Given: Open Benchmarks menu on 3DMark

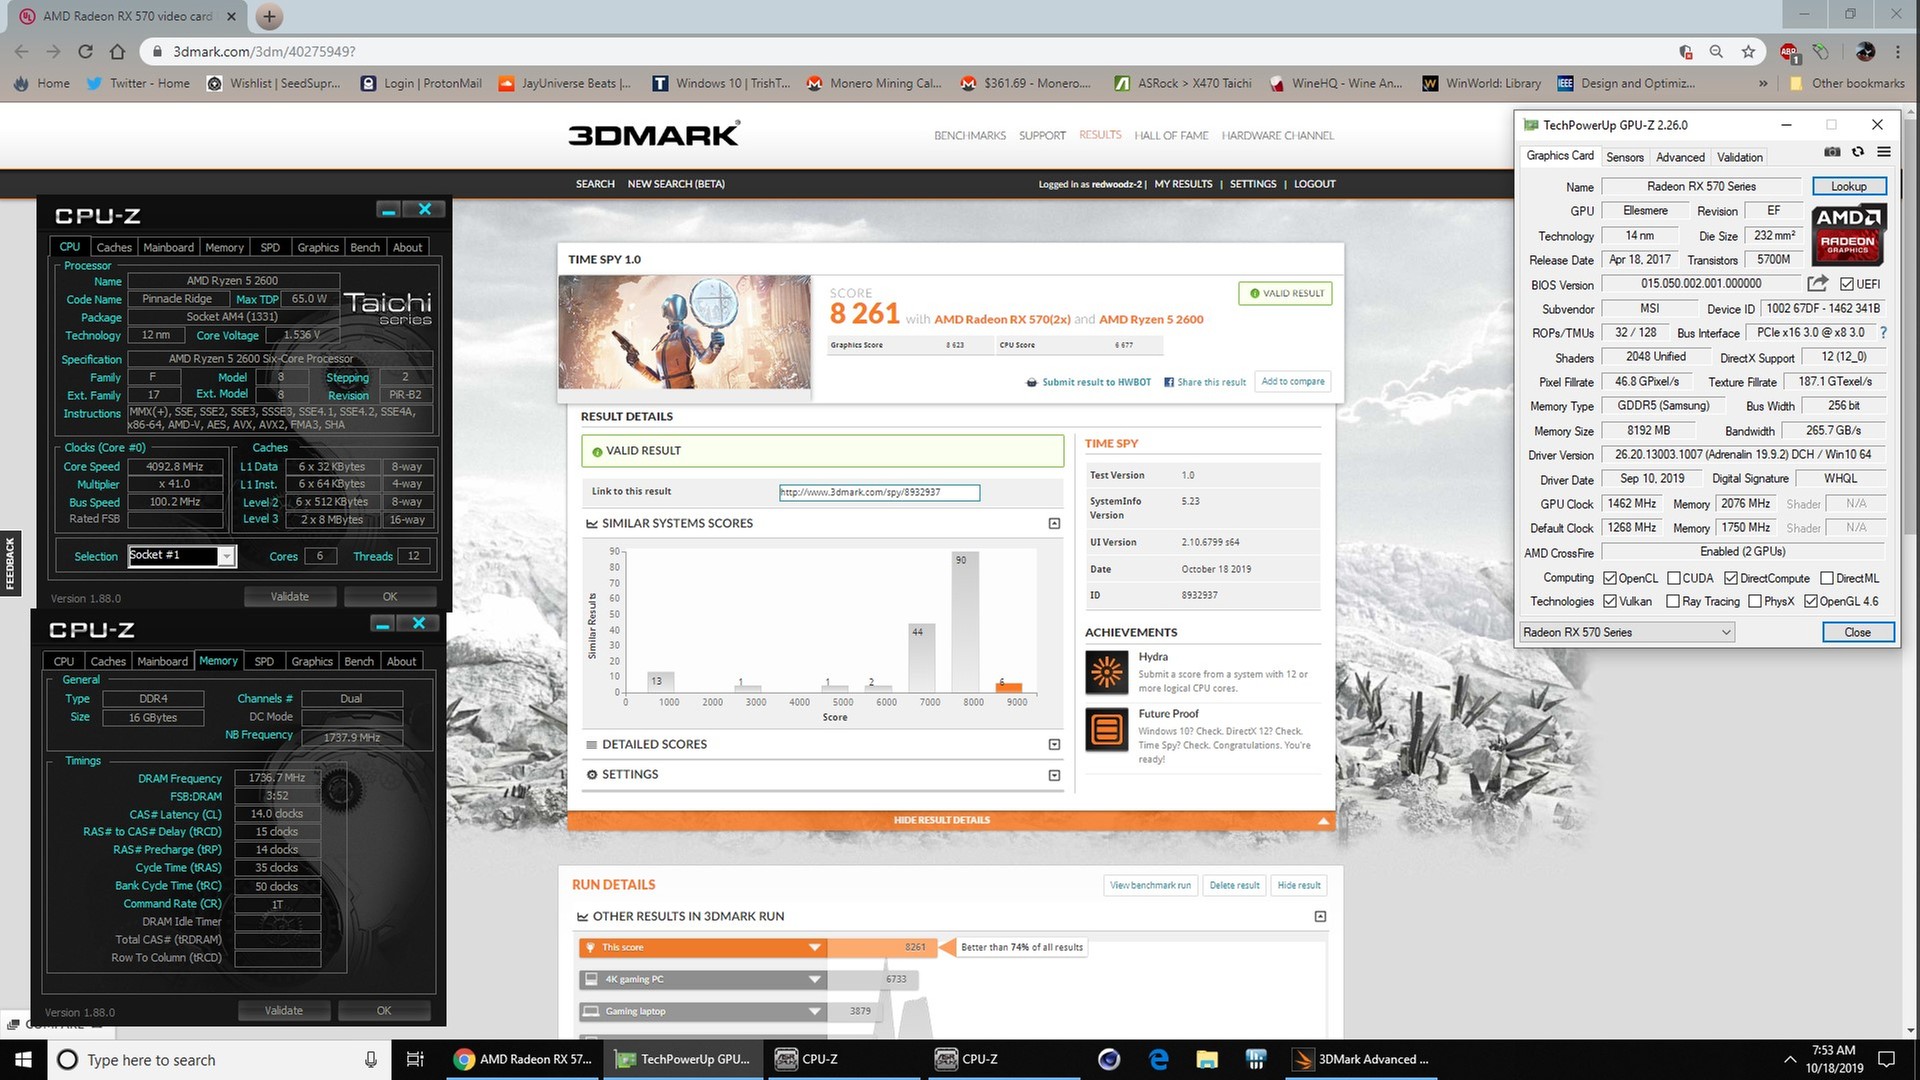Looking at the screenshot, I should (x=970, y=135).
